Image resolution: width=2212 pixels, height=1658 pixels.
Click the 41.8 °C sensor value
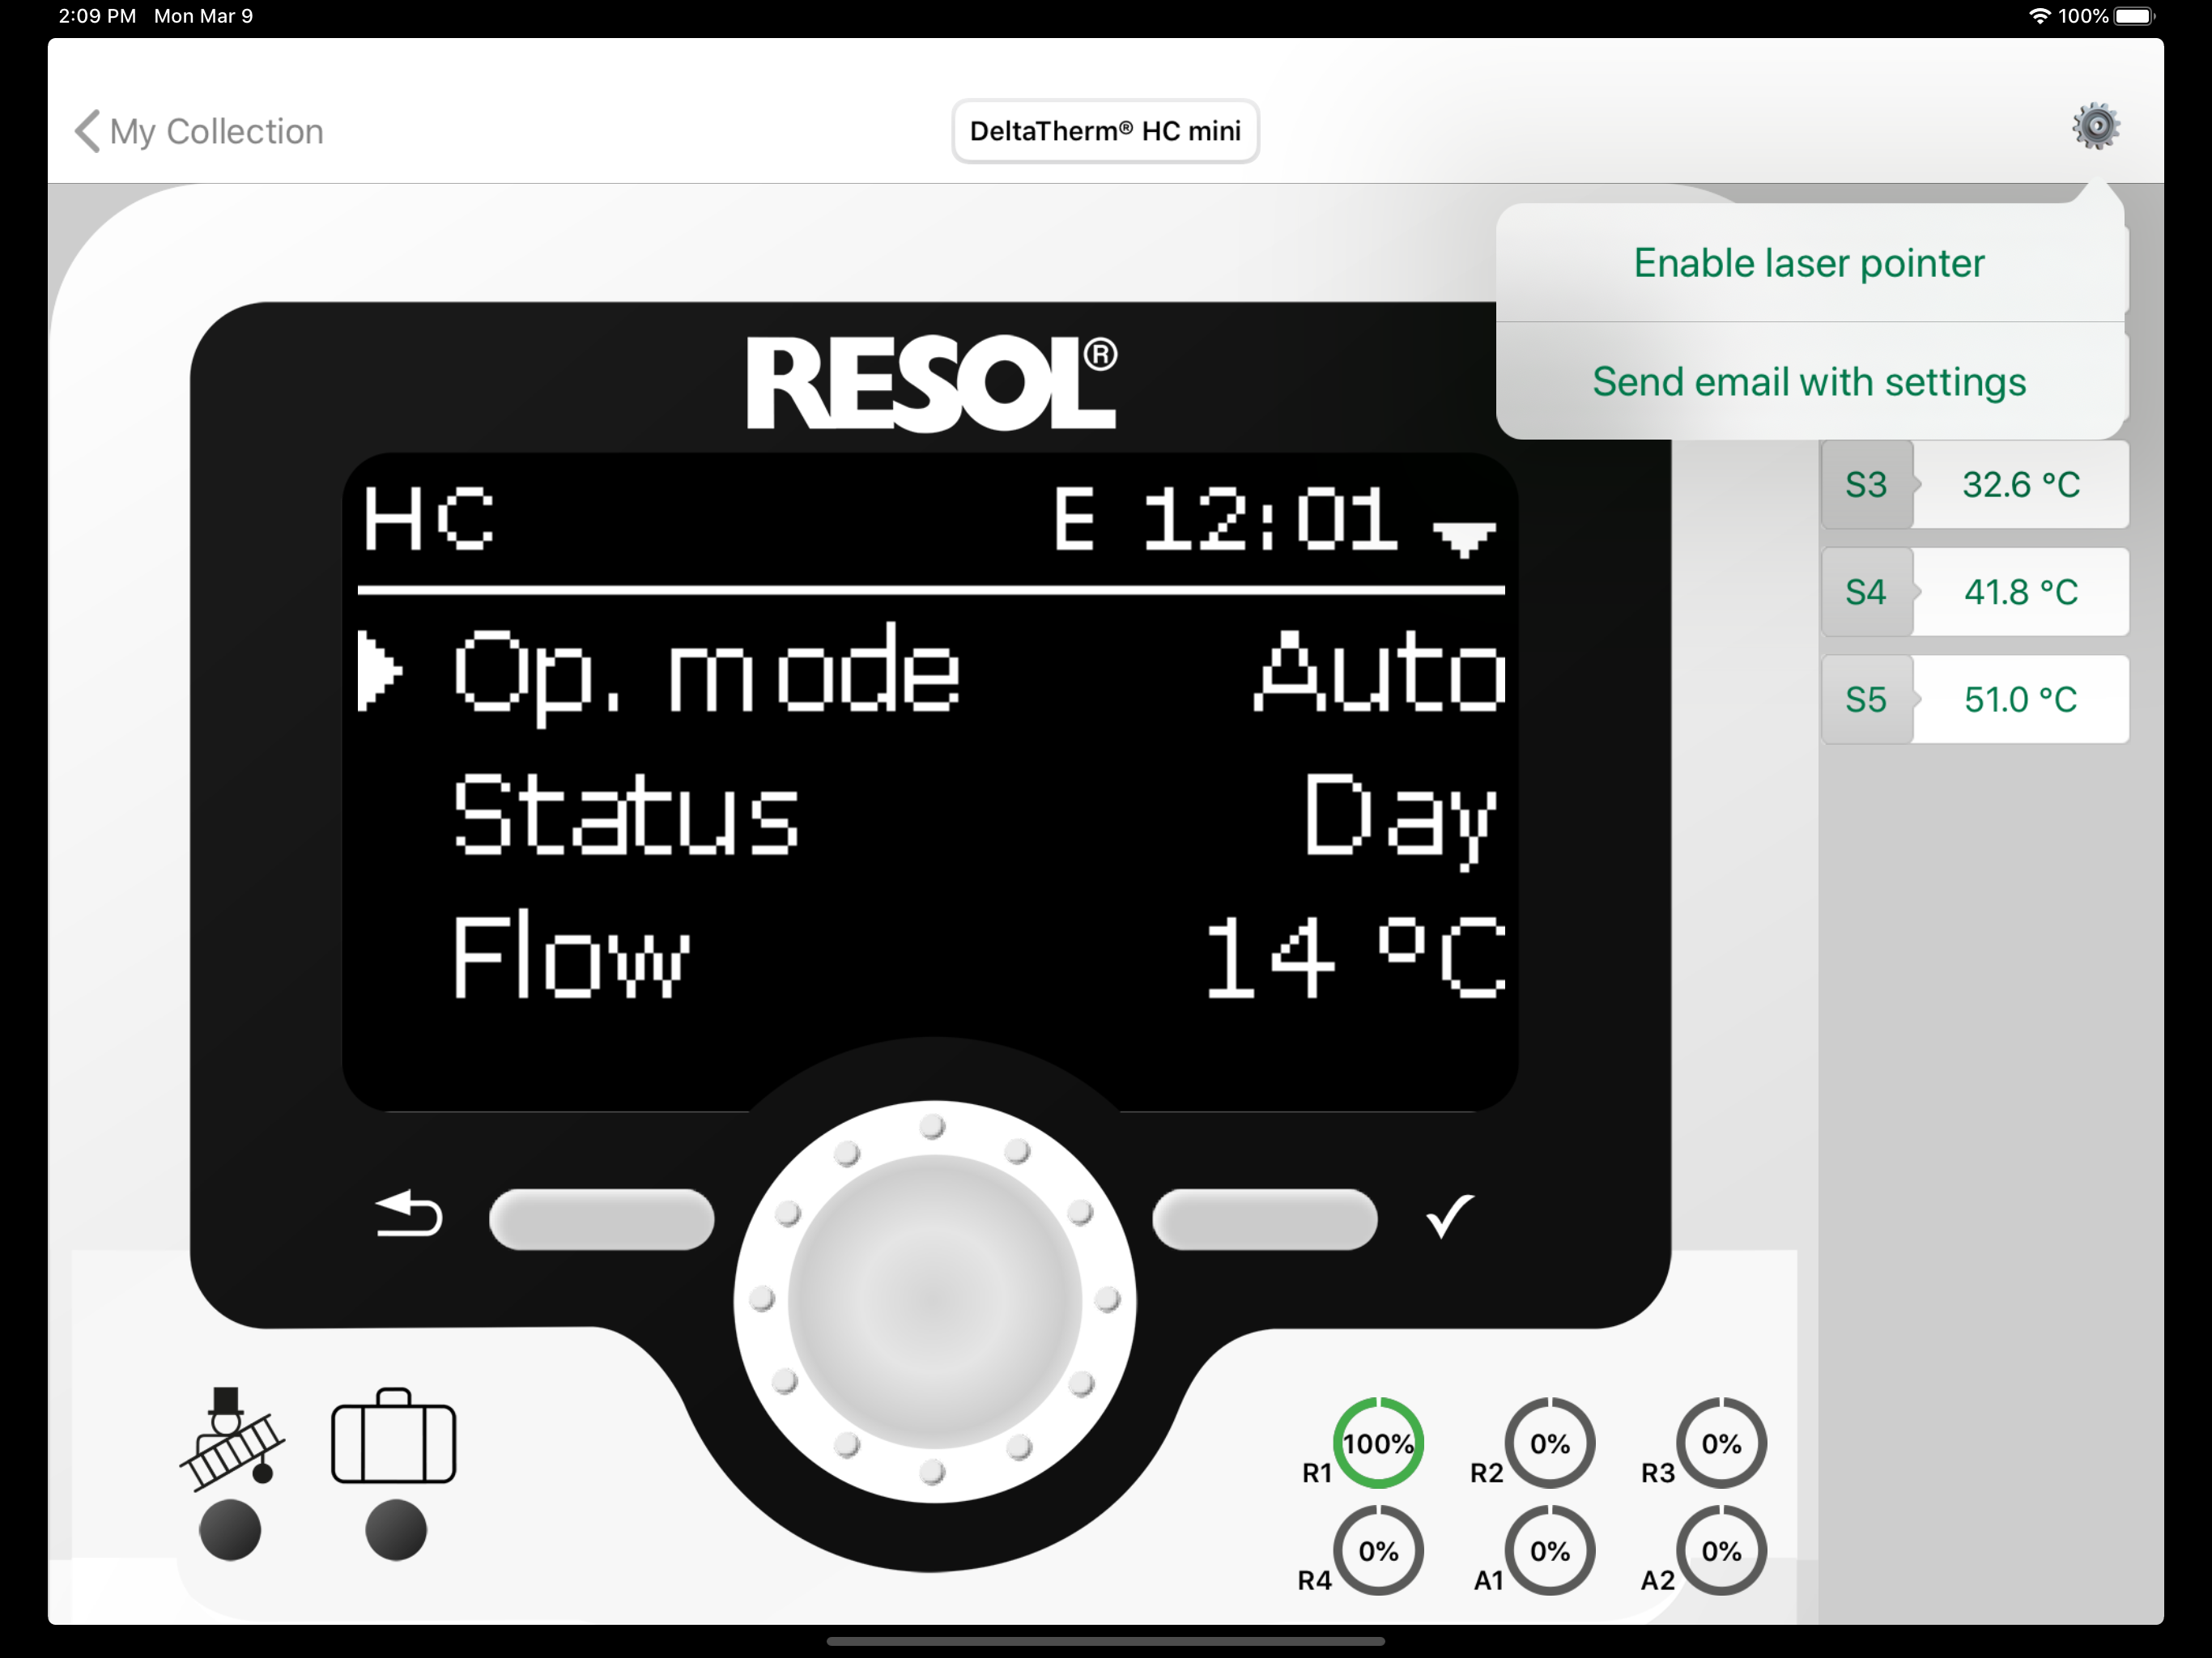2021,592
